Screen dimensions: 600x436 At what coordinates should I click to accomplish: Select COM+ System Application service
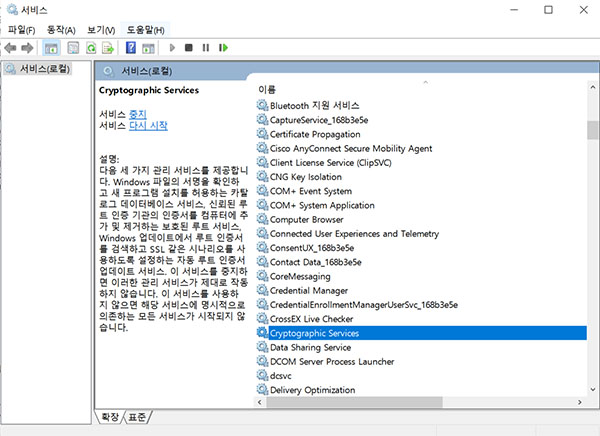(x=322, y=205)
